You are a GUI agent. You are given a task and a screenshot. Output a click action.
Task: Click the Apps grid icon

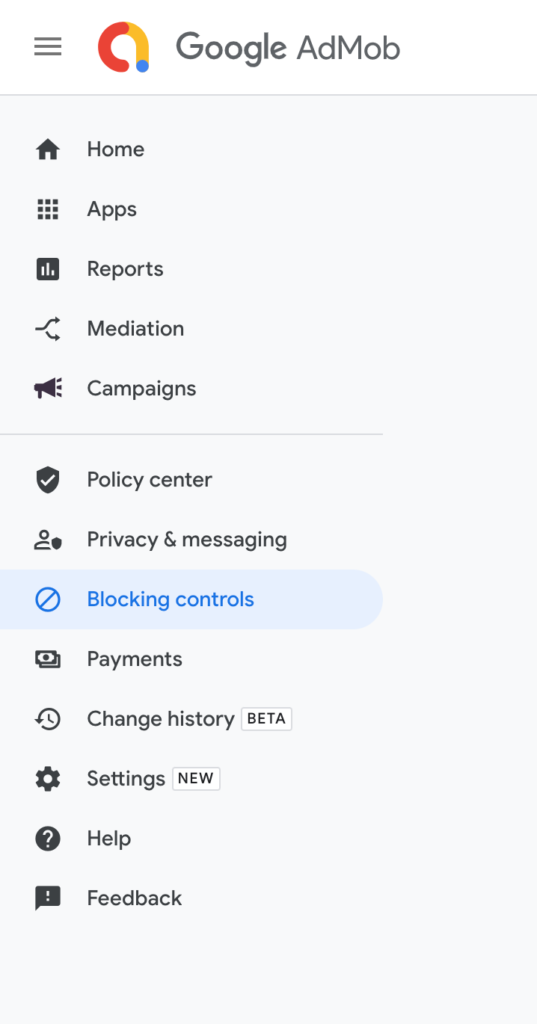pyautogui.click(x=48, y=210)
